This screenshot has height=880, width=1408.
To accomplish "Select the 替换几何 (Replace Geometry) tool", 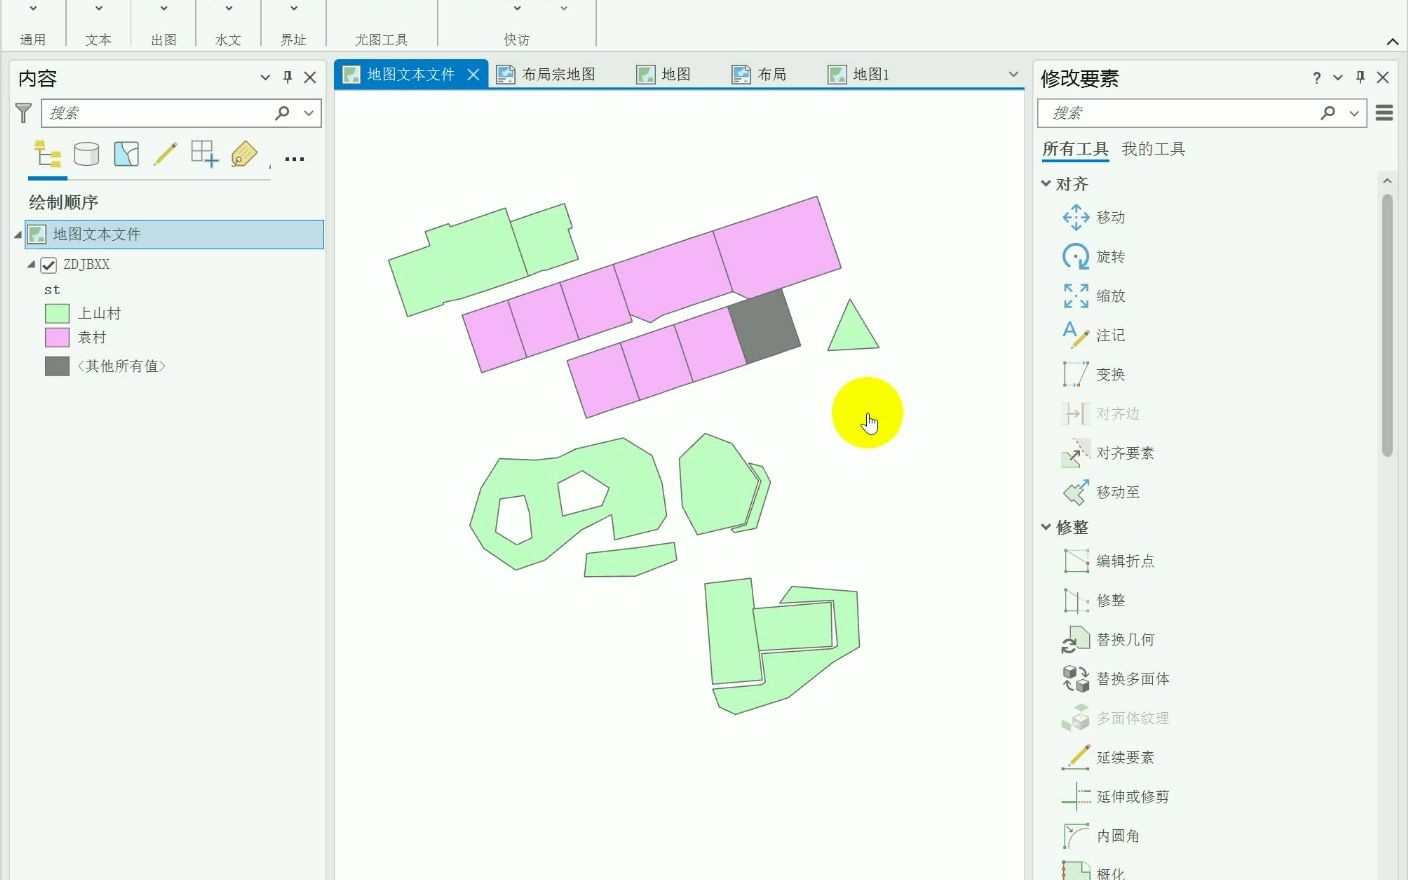I will click(1107, 639).
